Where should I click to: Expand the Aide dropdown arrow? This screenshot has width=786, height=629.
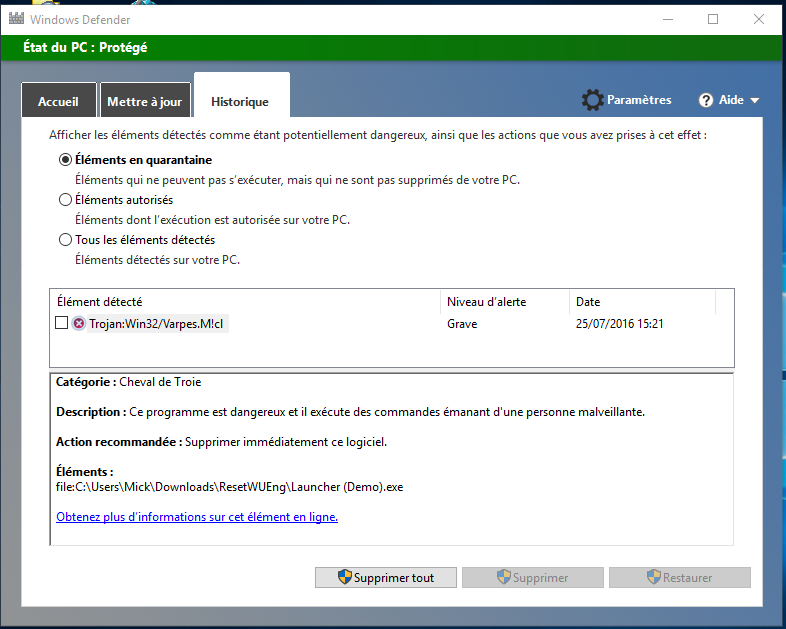pos(755,101)
